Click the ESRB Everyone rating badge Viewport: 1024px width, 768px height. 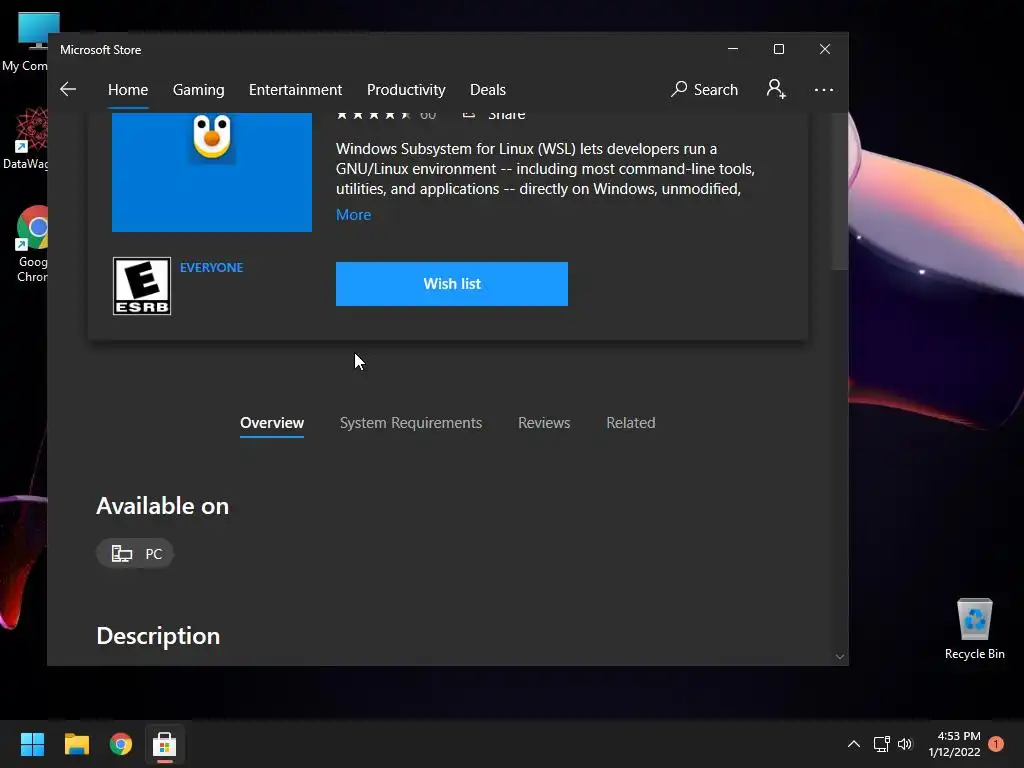(142, 286)
